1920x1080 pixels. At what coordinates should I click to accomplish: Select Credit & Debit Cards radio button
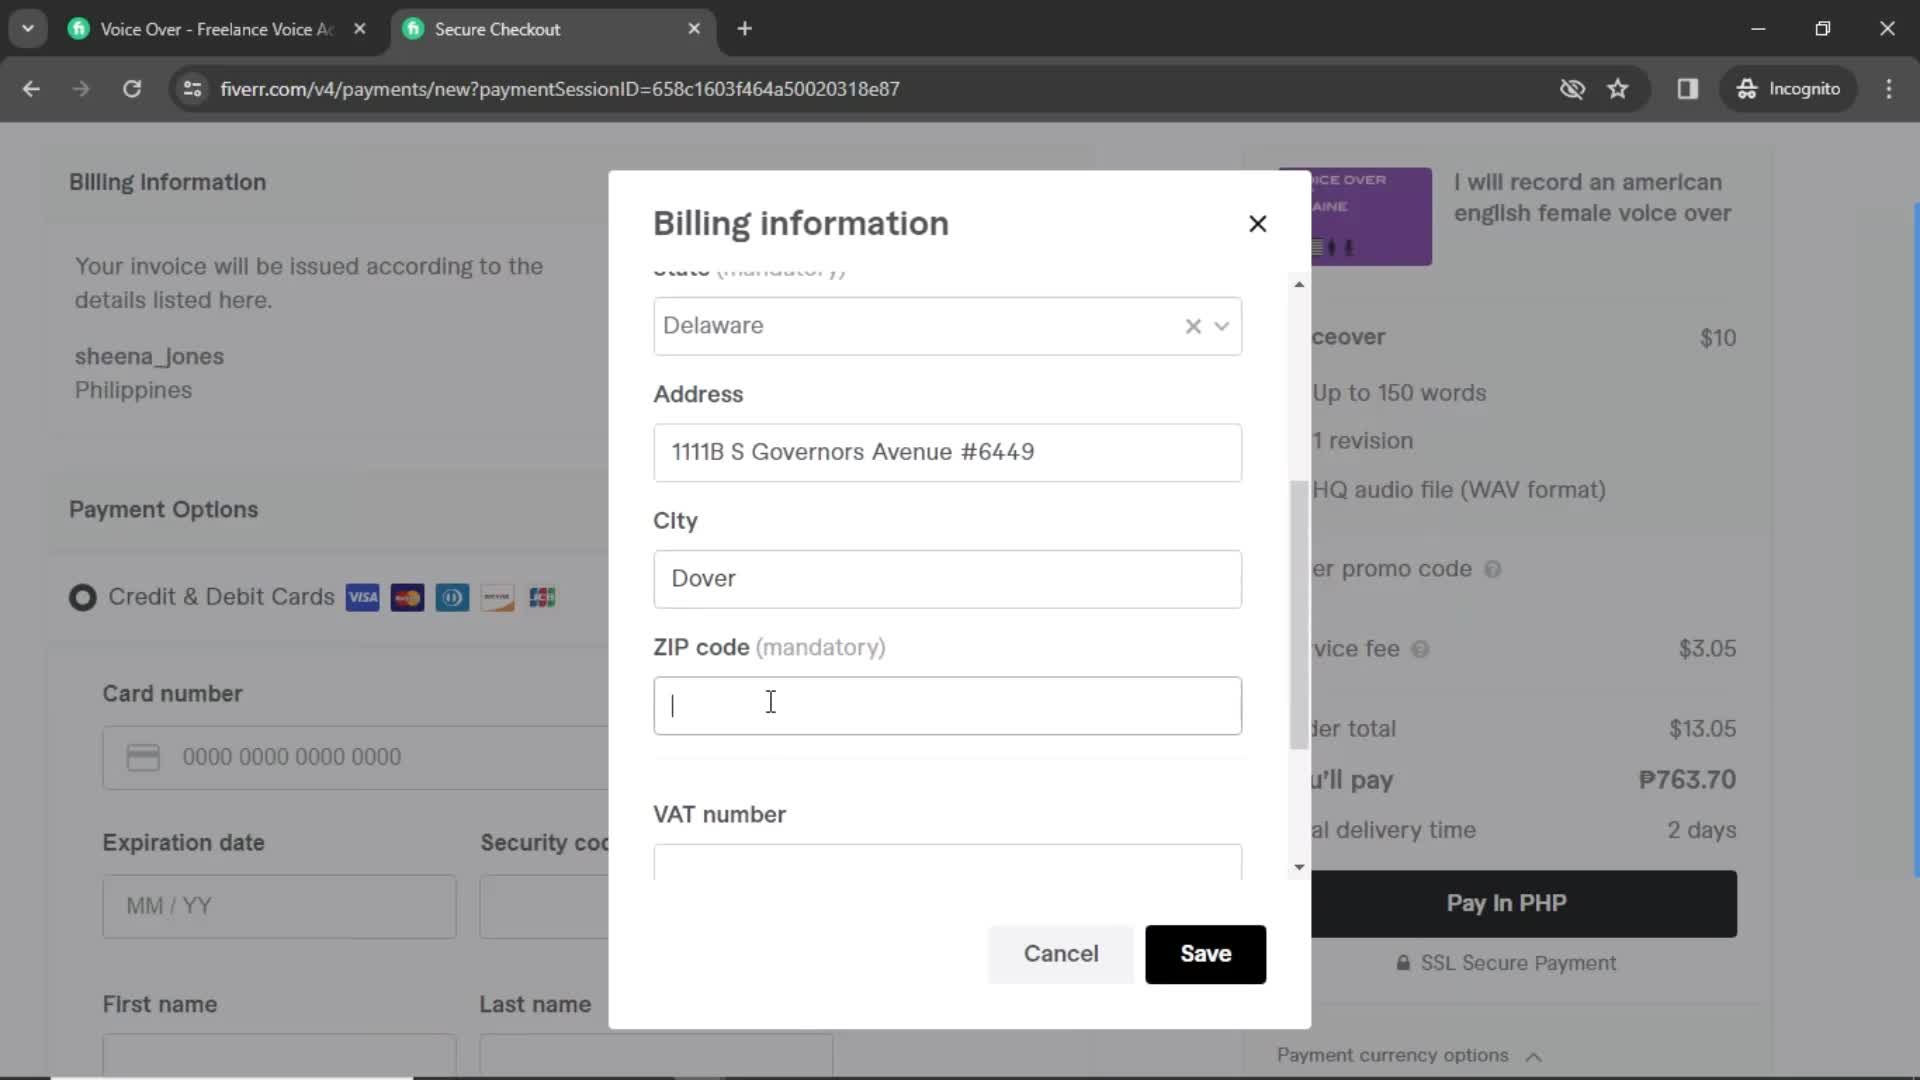coord(82,598)
